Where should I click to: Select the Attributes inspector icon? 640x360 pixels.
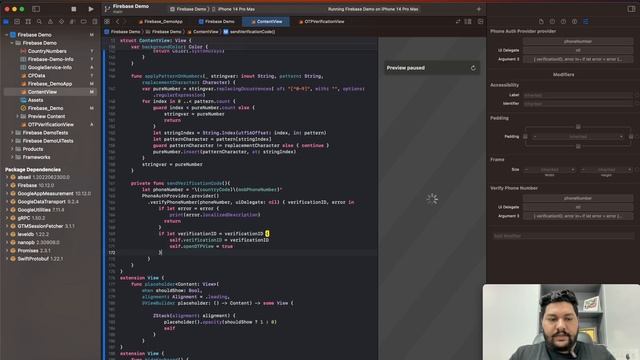click(x=586, y=22)
